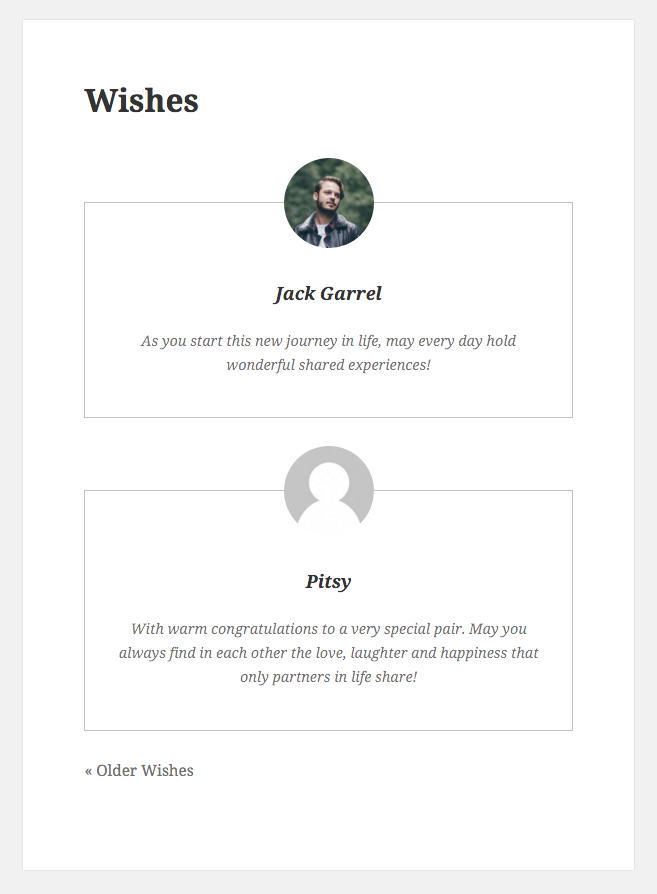Image resolution: width=657 pixels, height=894 pixels.
Task: Open the Older Wishes link
Action: pos(139,770)
